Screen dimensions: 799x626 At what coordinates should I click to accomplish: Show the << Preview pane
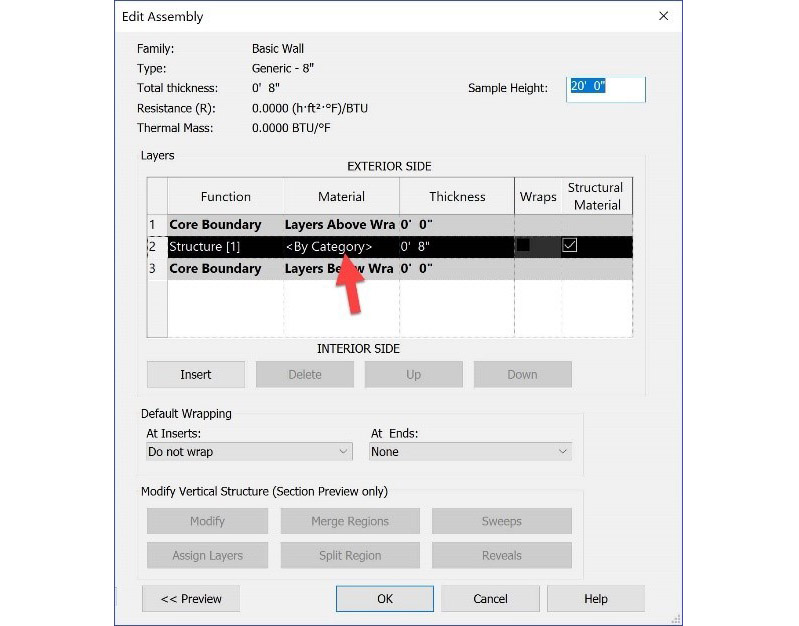pyautogui.click(x=191, y=599)
